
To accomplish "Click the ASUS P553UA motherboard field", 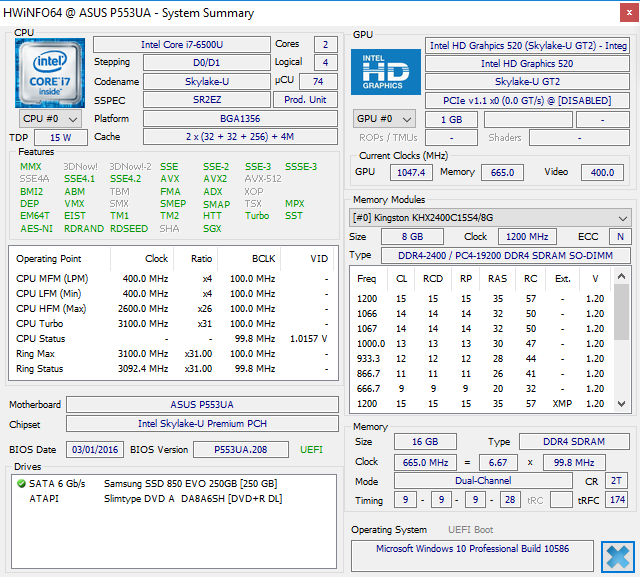I will pos(203,405).
